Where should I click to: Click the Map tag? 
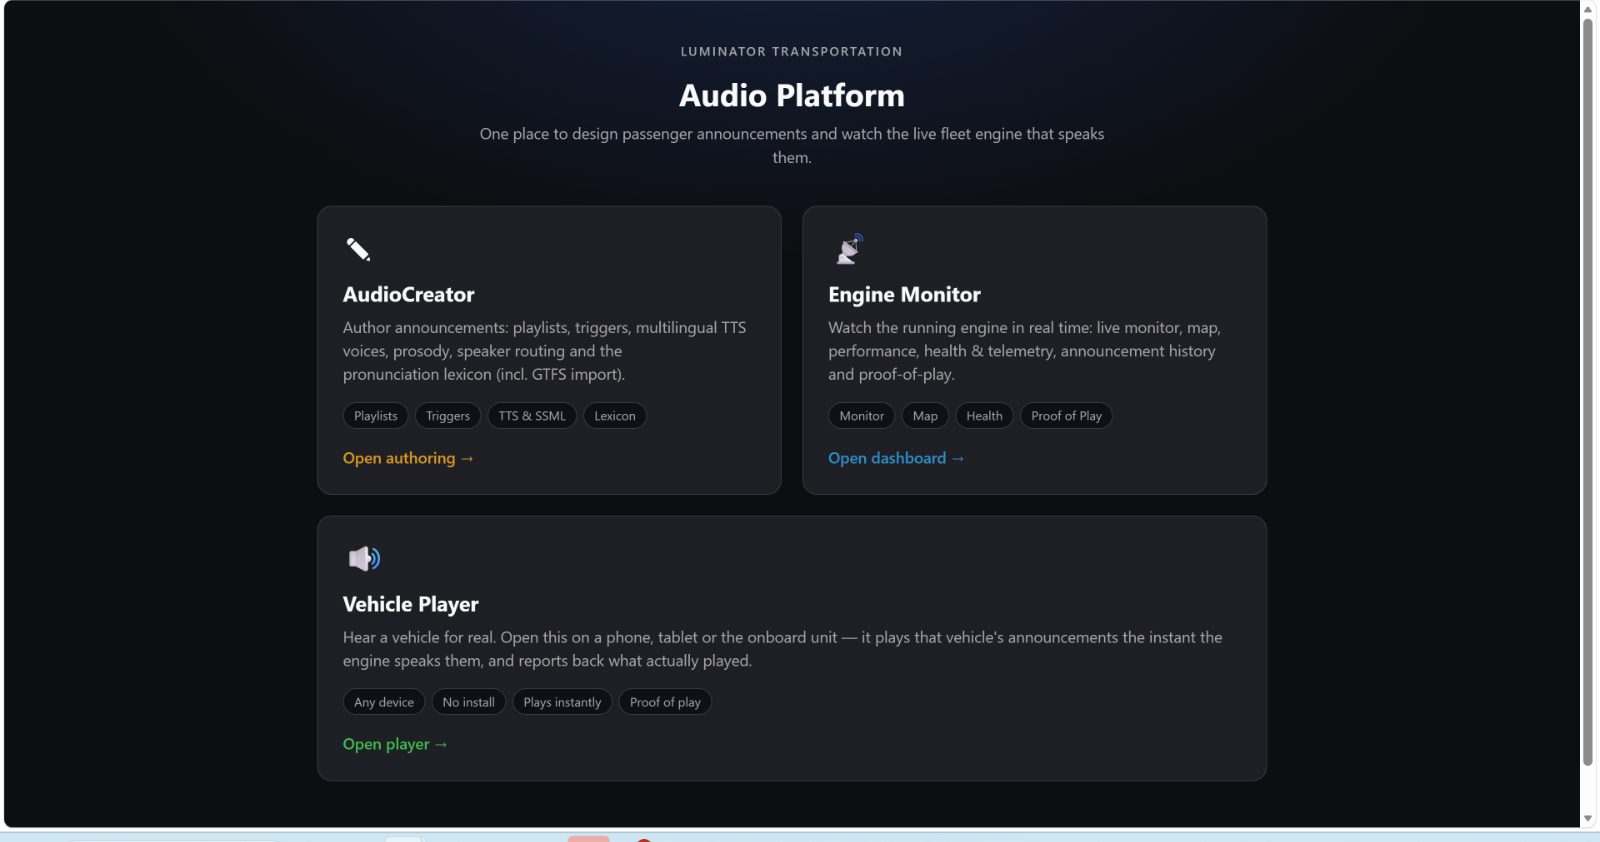pyautogui.click(x=925, y=416)
